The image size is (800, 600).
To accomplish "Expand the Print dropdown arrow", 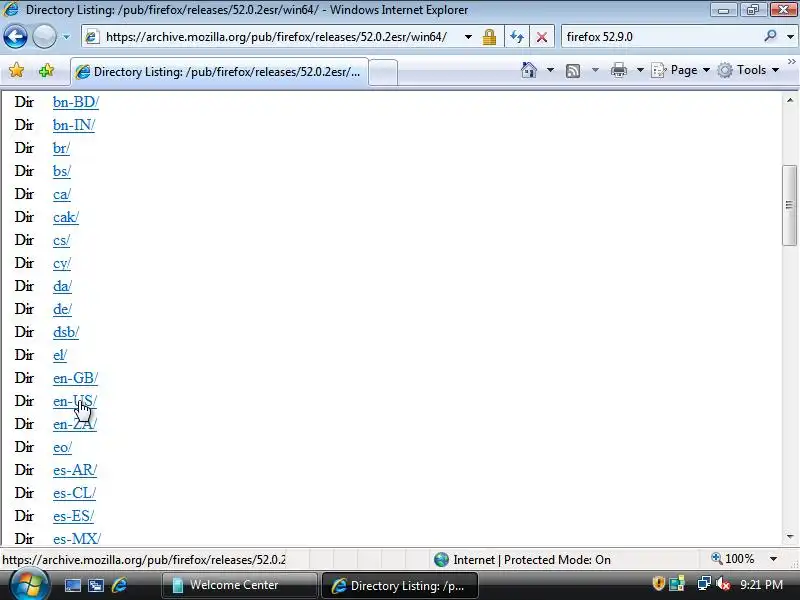I will pos(640,70).
